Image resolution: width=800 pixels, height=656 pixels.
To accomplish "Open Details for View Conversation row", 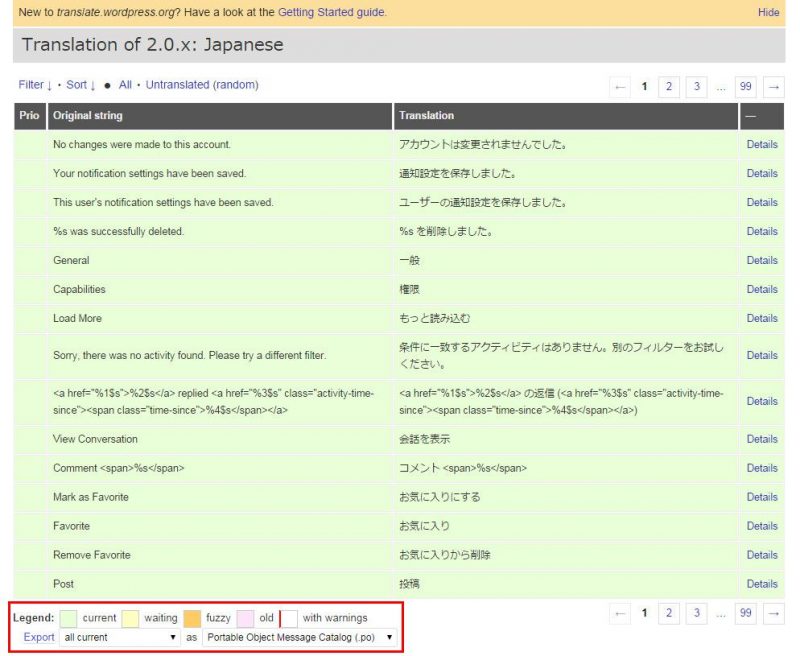I will pos(762,439).
